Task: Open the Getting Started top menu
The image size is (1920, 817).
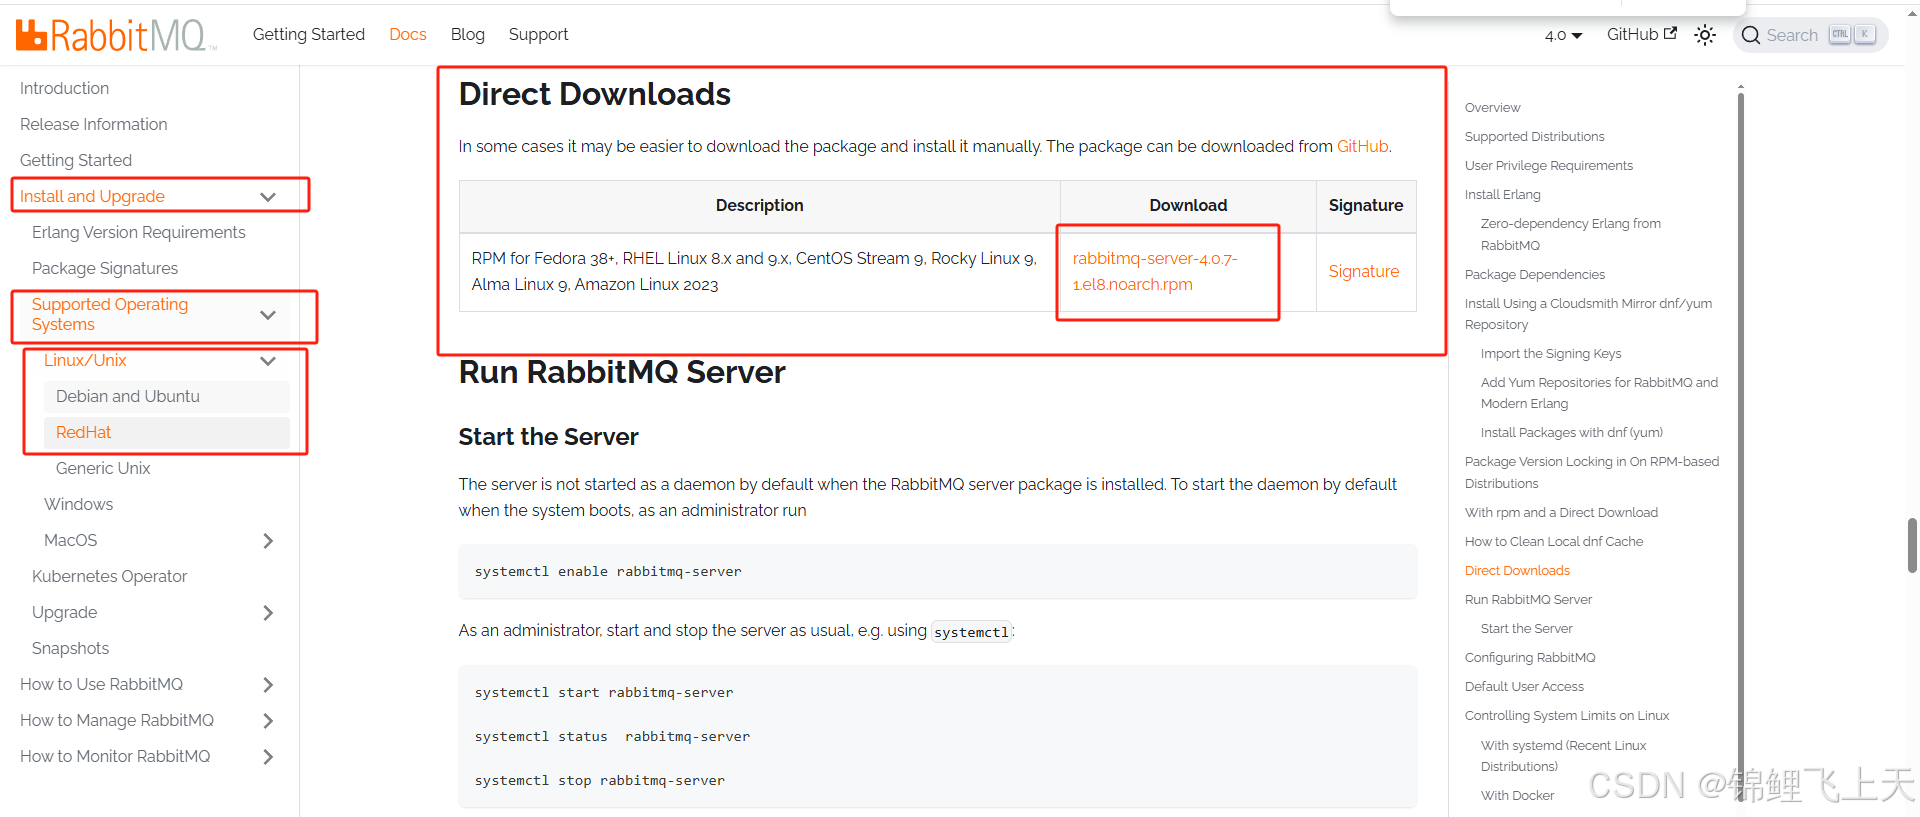Action: [x=309, y=34]
